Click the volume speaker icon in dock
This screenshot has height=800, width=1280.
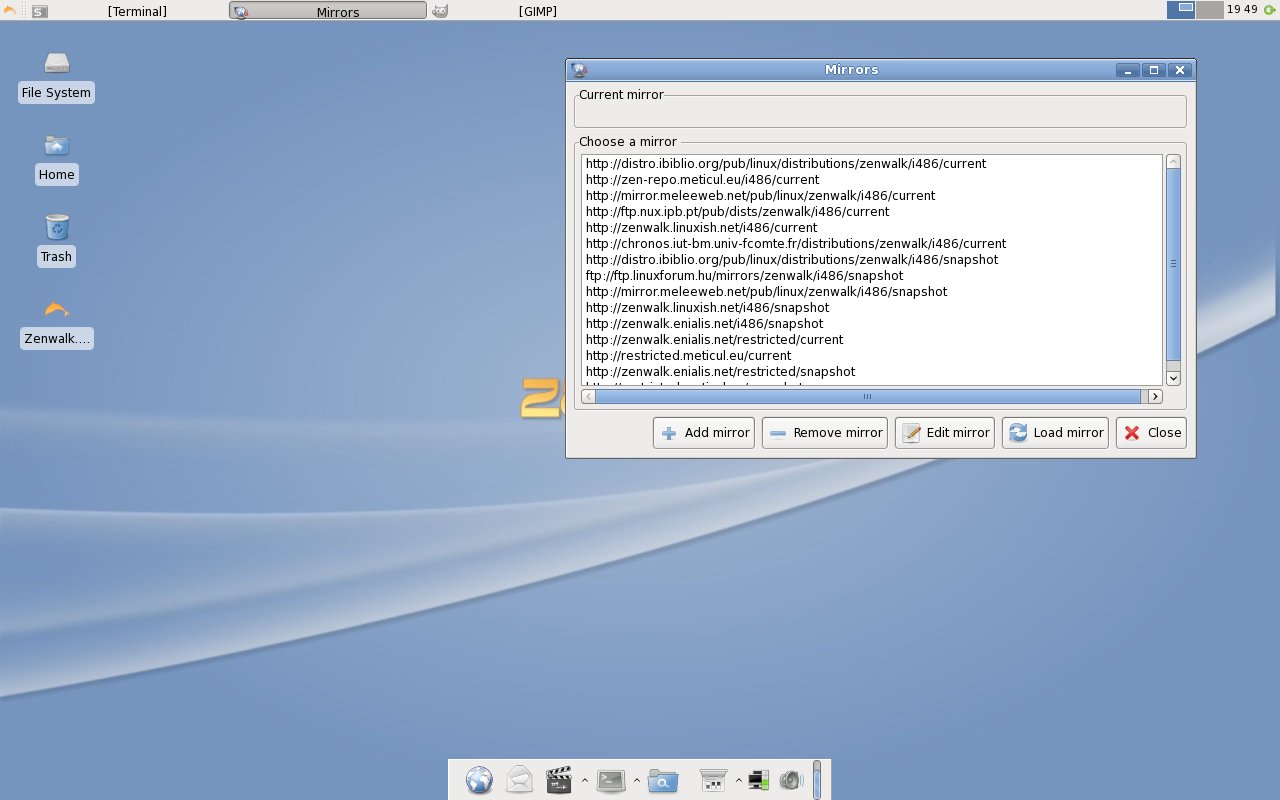point(791,780)
